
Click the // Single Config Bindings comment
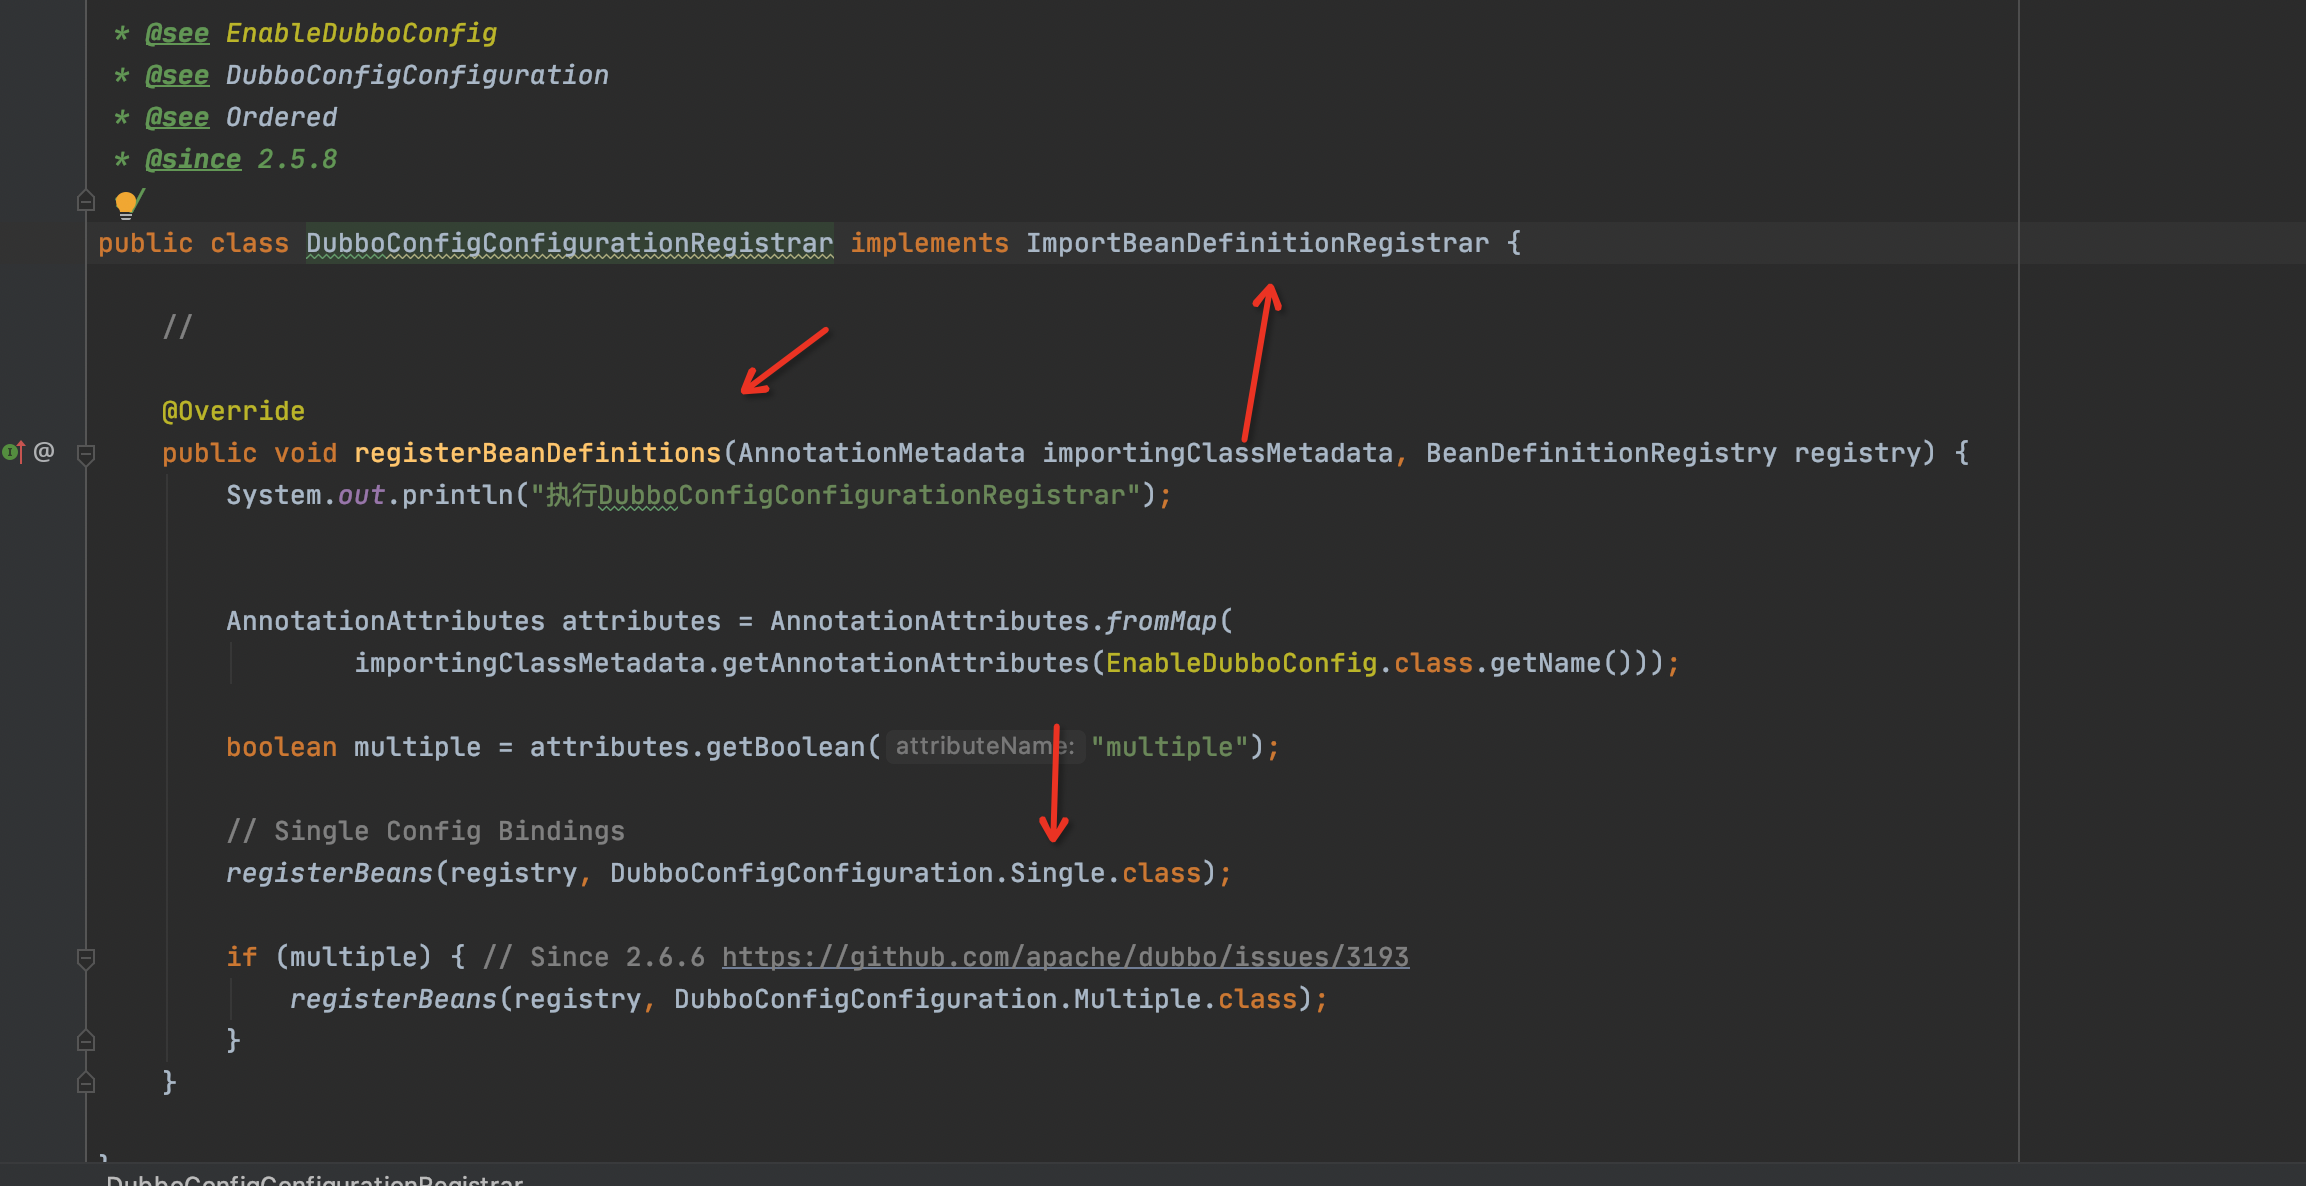(425, 831)
